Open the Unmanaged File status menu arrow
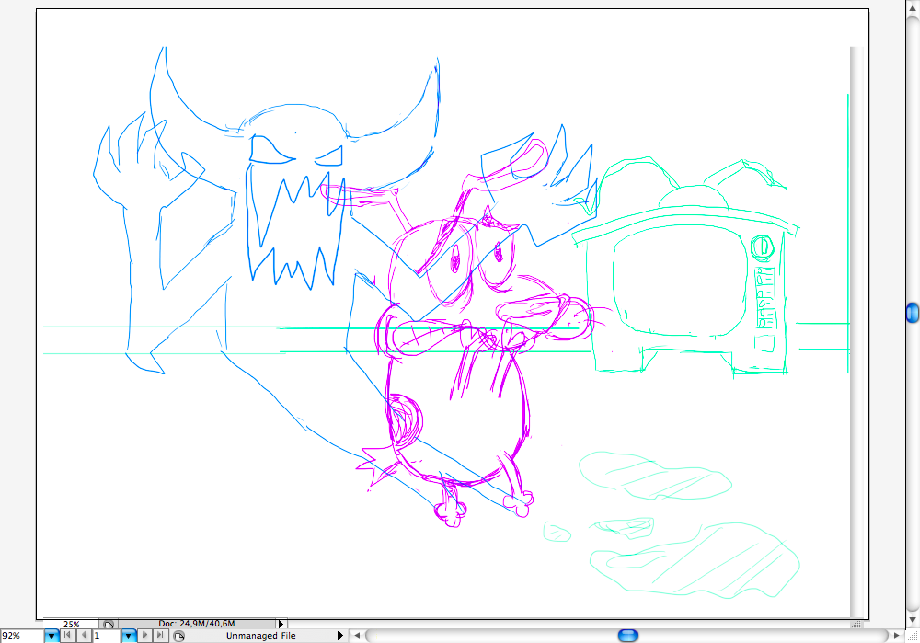 340,636
